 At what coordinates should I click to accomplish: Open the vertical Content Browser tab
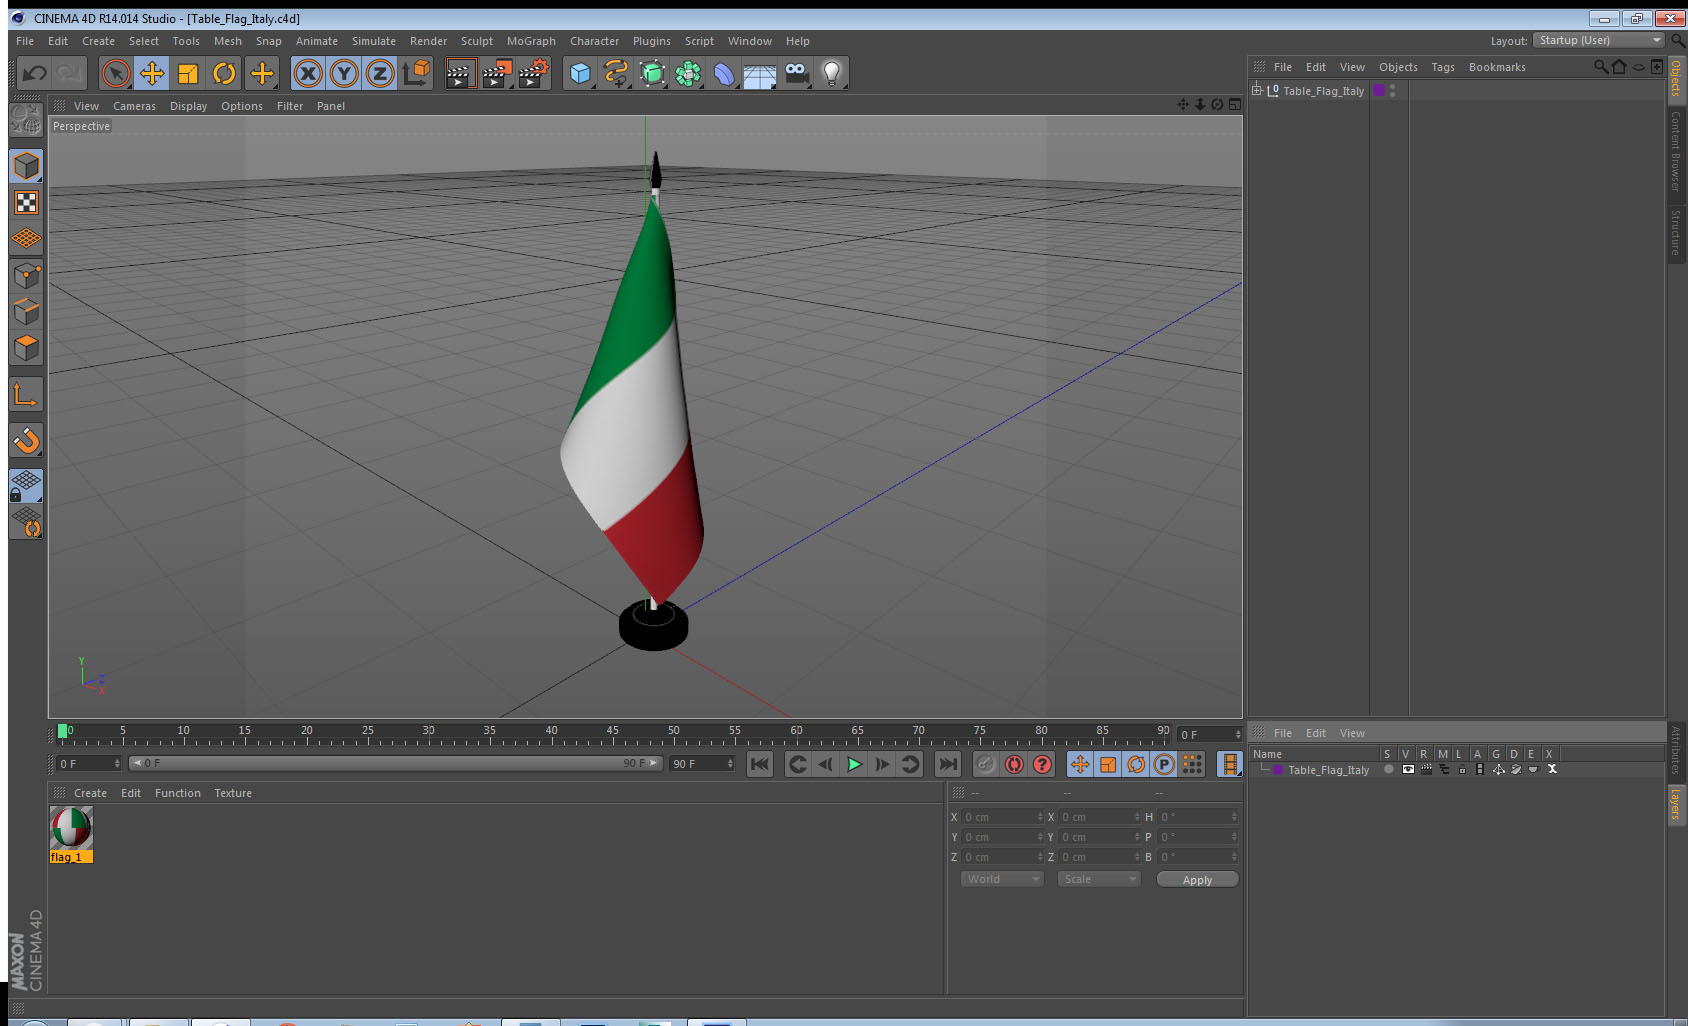(x=1675, y=151)
